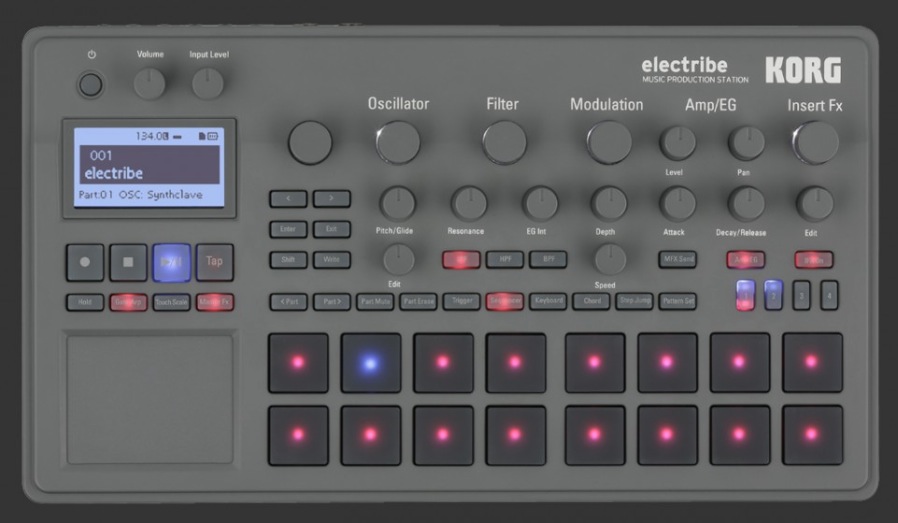Click the modulation Speed knob
This screenshot has height=523, width=898.
pos(610,259)
